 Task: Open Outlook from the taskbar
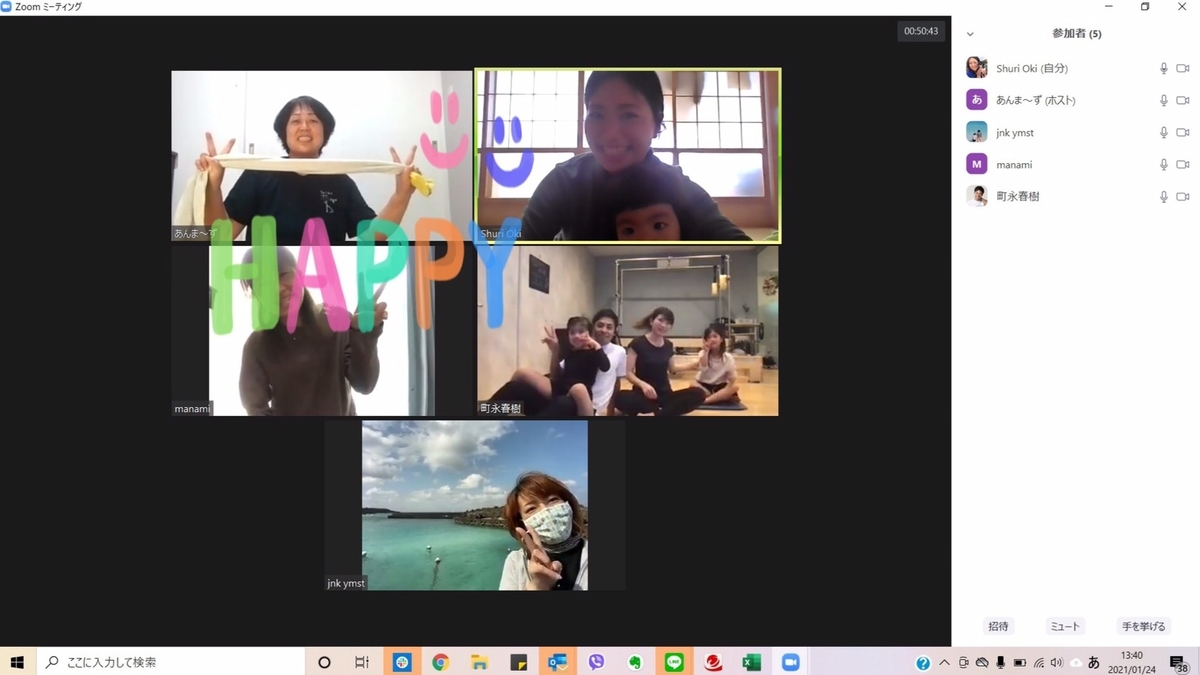tap(557, 662)
